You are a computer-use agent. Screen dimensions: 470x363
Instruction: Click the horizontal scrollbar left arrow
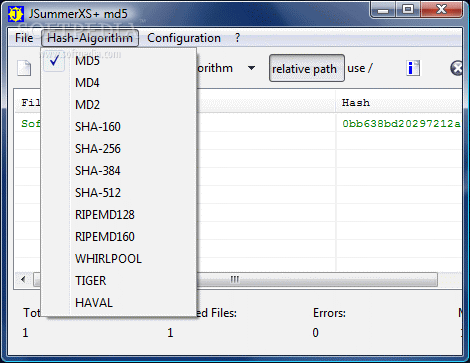click(x=23, y=279)
